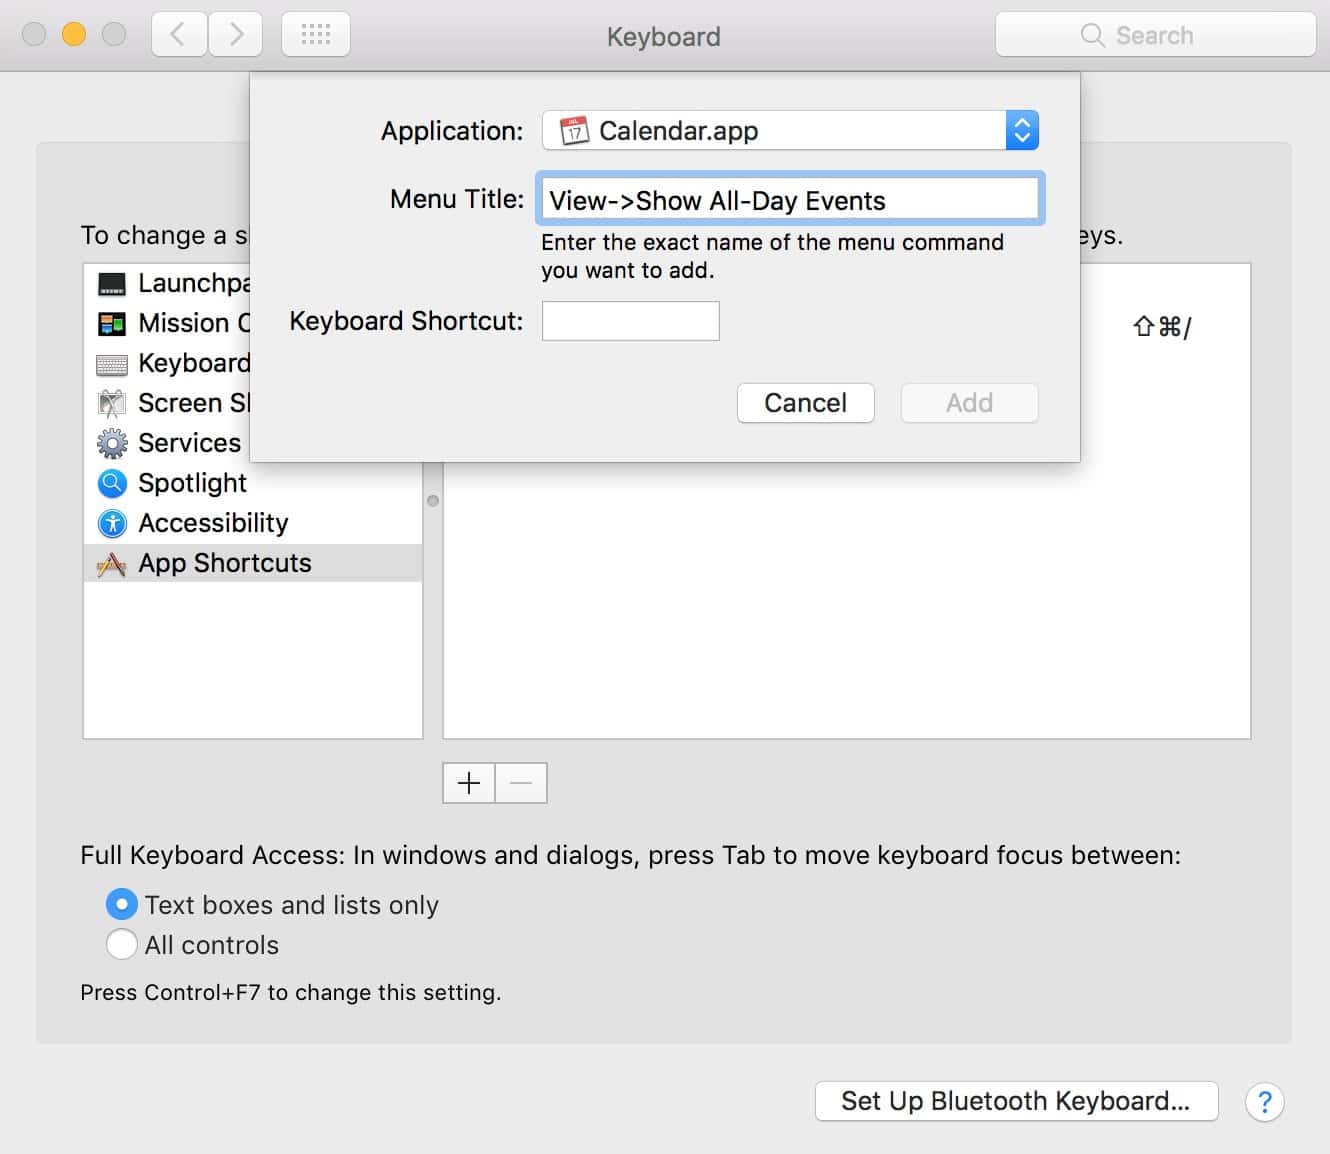The image size is (1330, 1154).
Task: Click the Launchpad icon in the category list
Action: pos(112,284)
